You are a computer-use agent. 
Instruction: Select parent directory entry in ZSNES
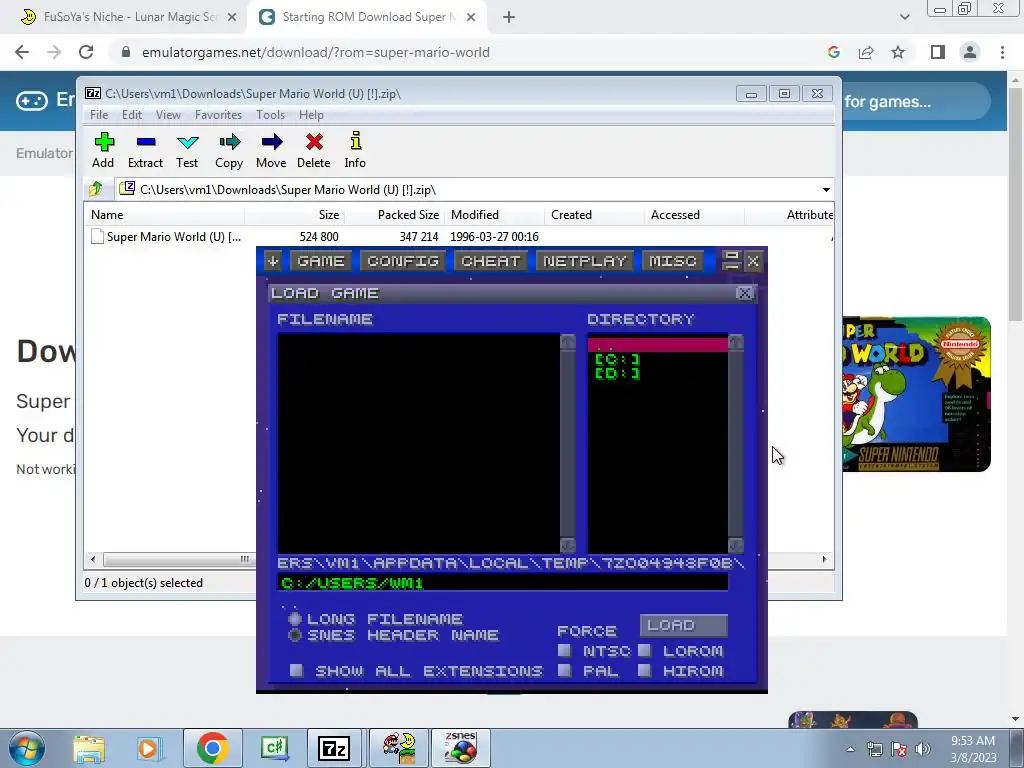tap(658, 345)
